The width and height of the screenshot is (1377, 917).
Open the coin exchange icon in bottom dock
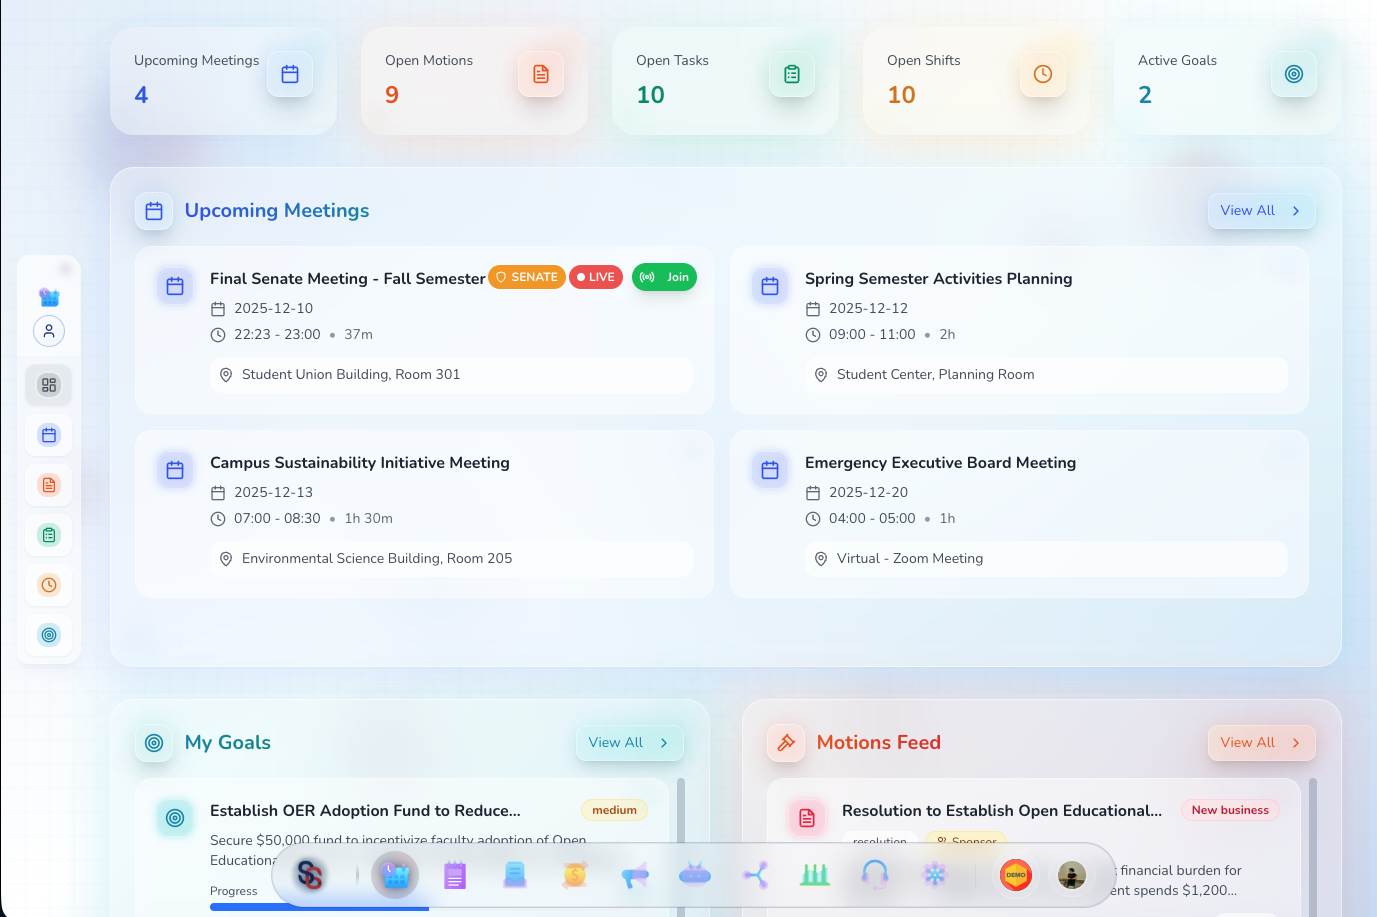[x=575, y=874]
